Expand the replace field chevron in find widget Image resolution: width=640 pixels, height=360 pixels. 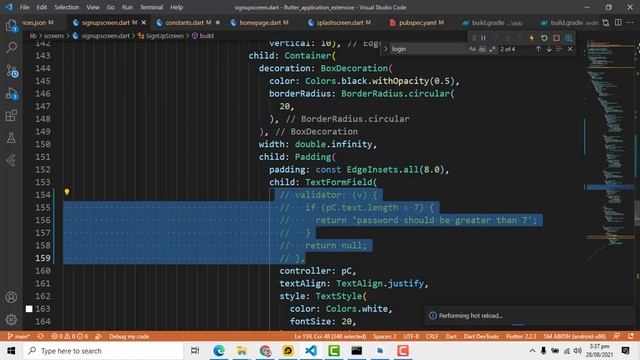(386, 49)
